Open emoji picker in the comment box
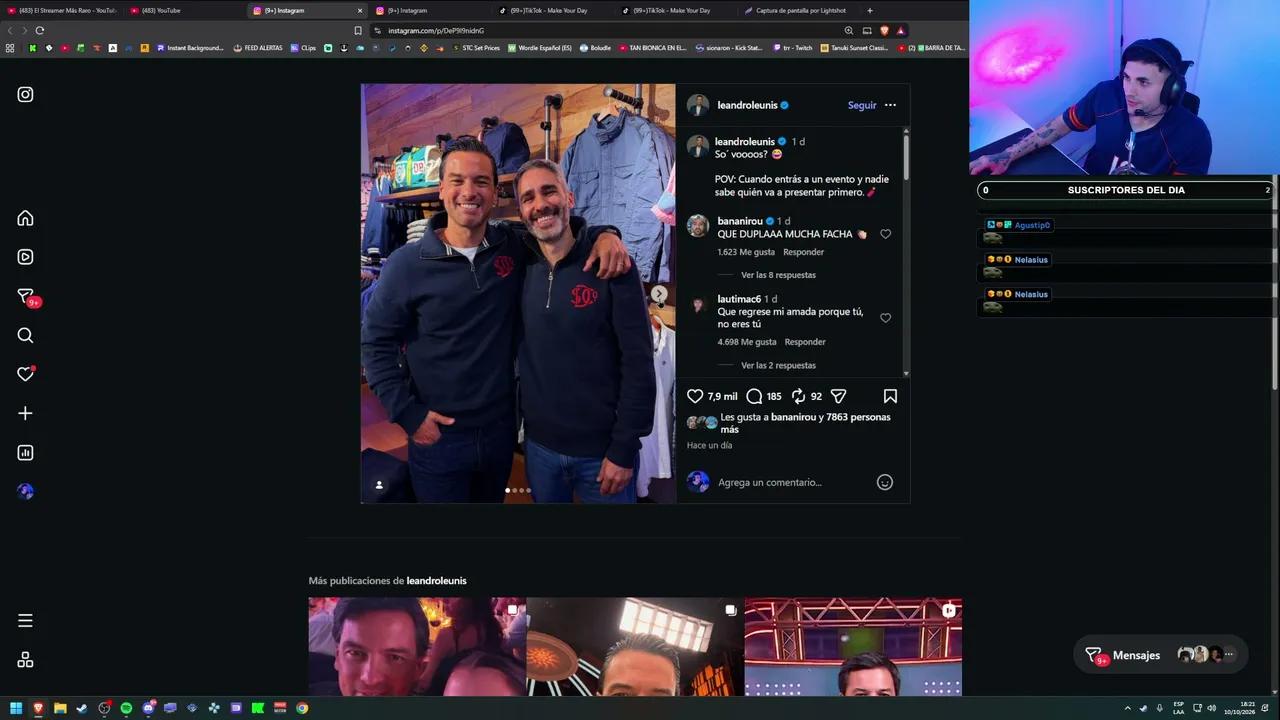The height and width of the screenshot is (720, 1280). [885, 482]
